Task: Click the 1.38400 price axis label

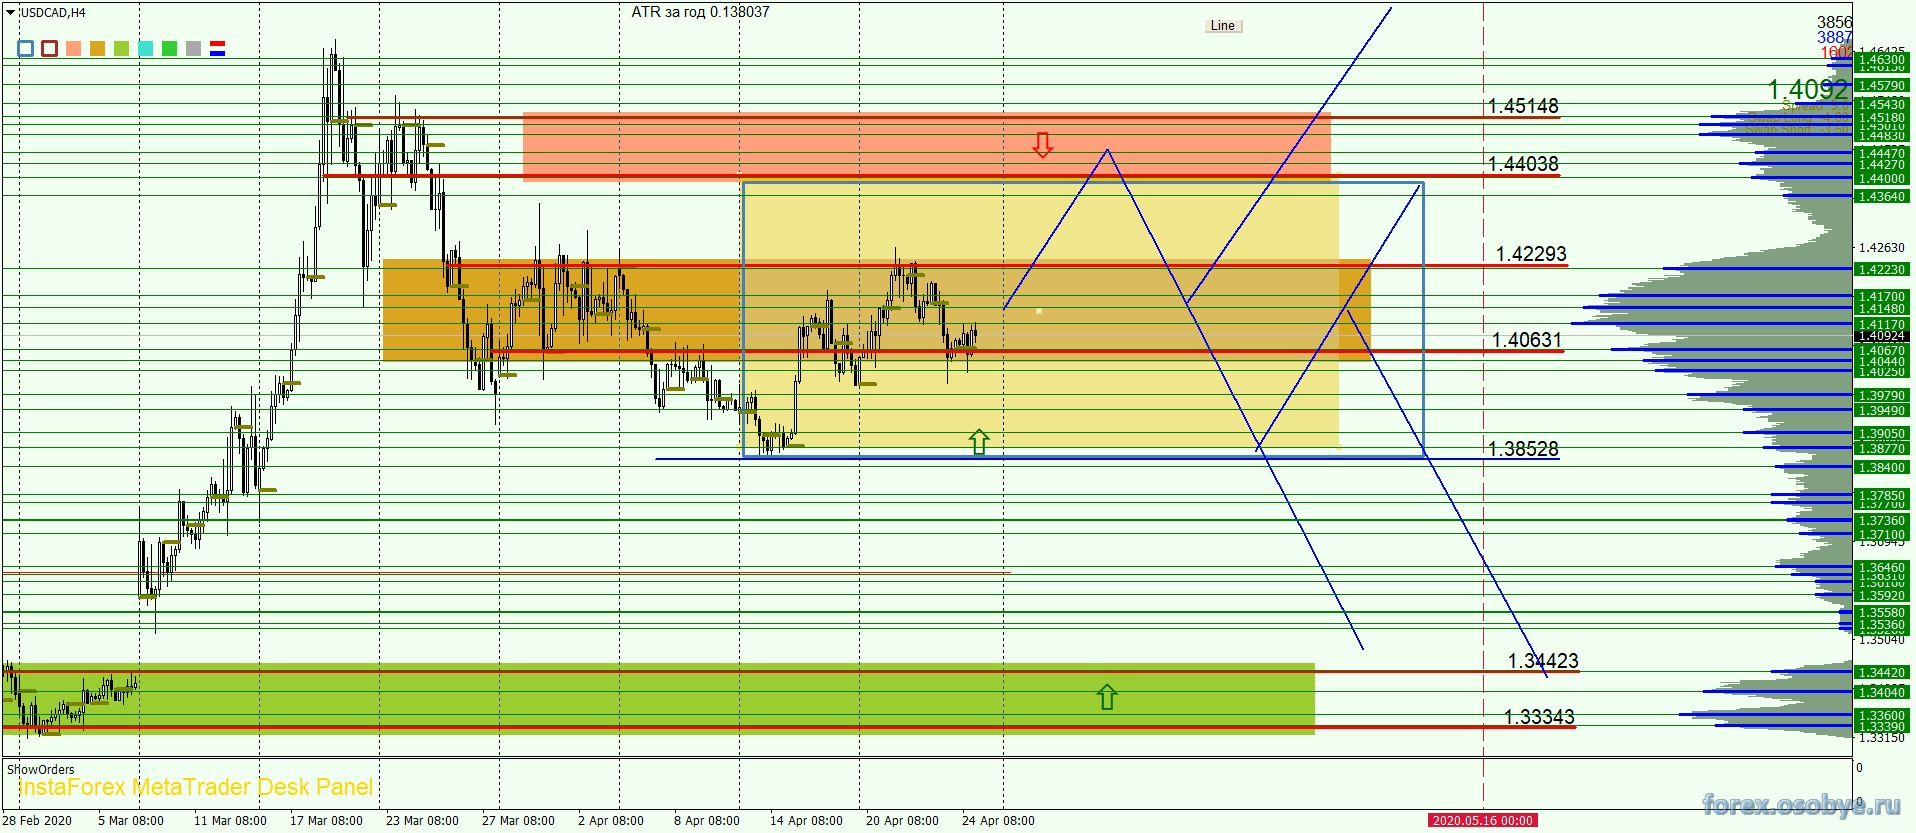Action: click(1881, 467)
